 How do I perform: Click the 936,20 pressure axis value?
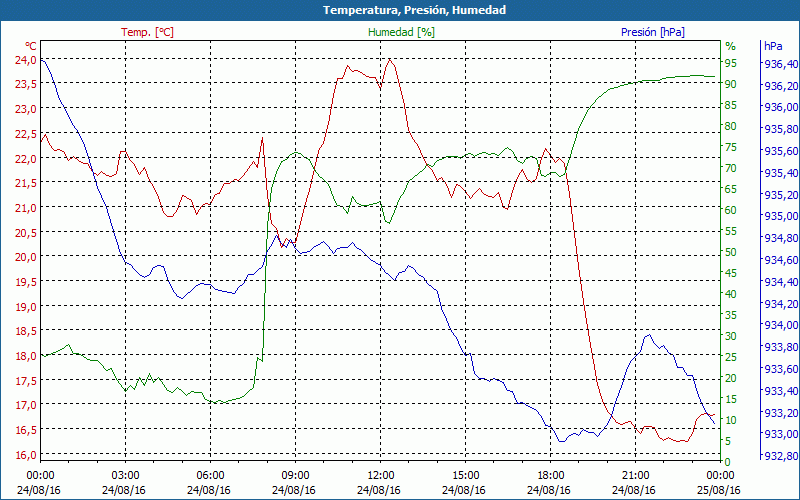click(781, 86)
